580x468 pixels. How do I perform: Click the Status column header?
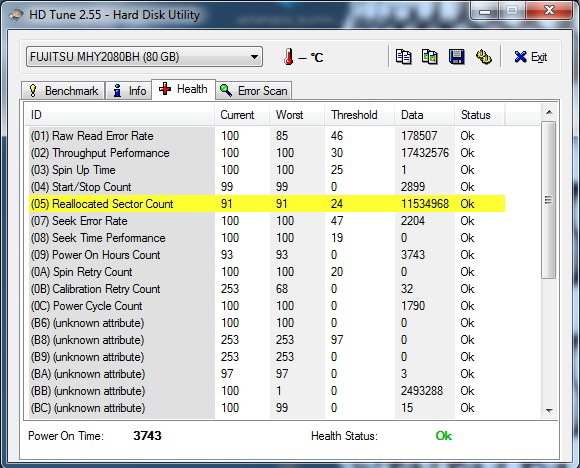coord(480,115)
